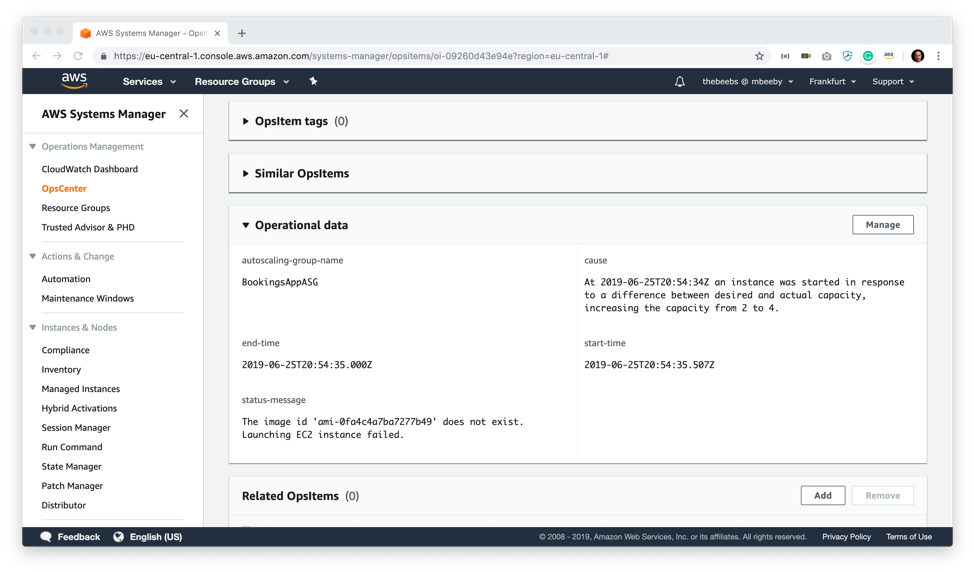Click the browser forward arrow
Screen dimensions: 974x572
pos(57,56)
